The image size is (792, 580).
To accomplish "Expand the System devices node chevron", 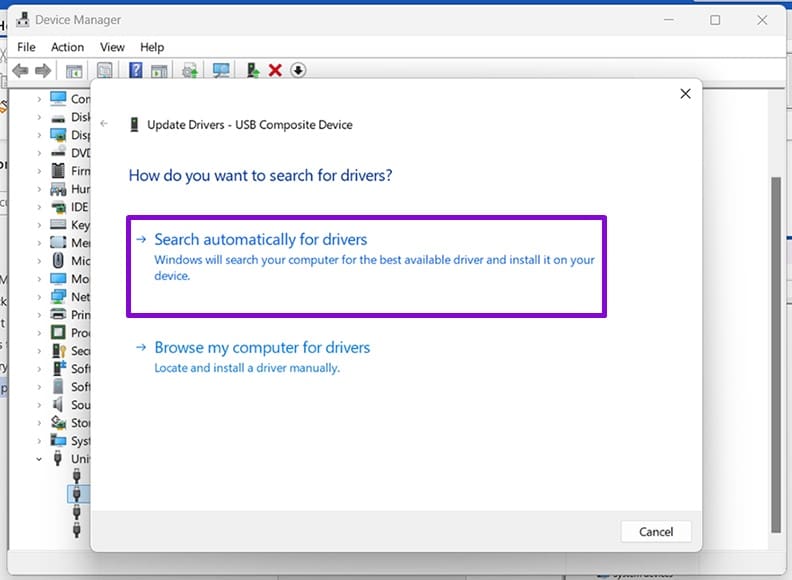I will (39, 441).
